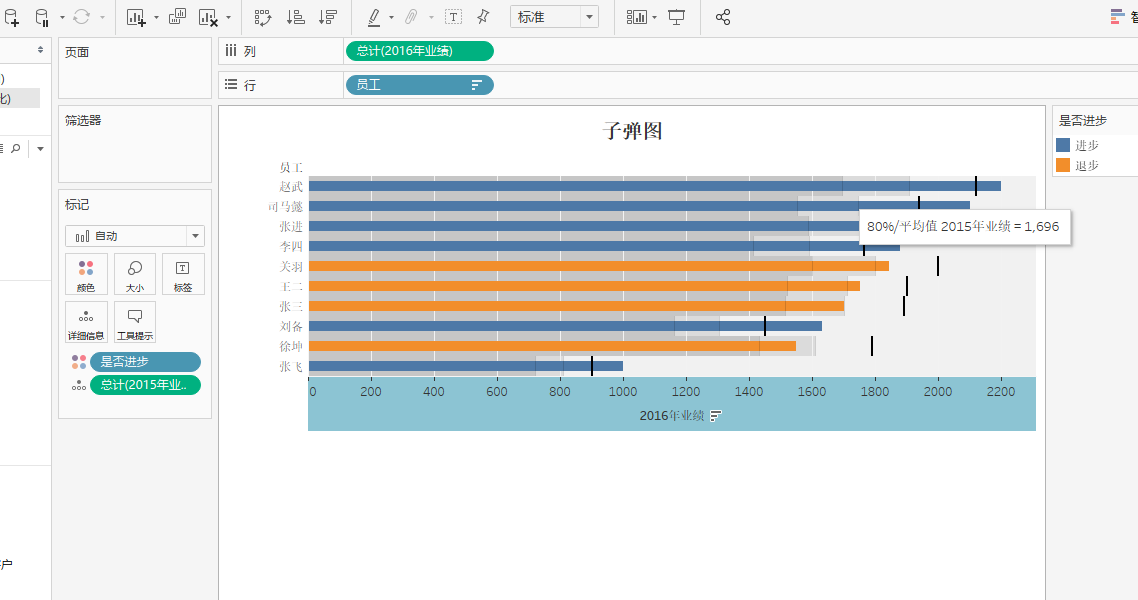
Task: Click the sort descending icon
Action: pos(328,17)
